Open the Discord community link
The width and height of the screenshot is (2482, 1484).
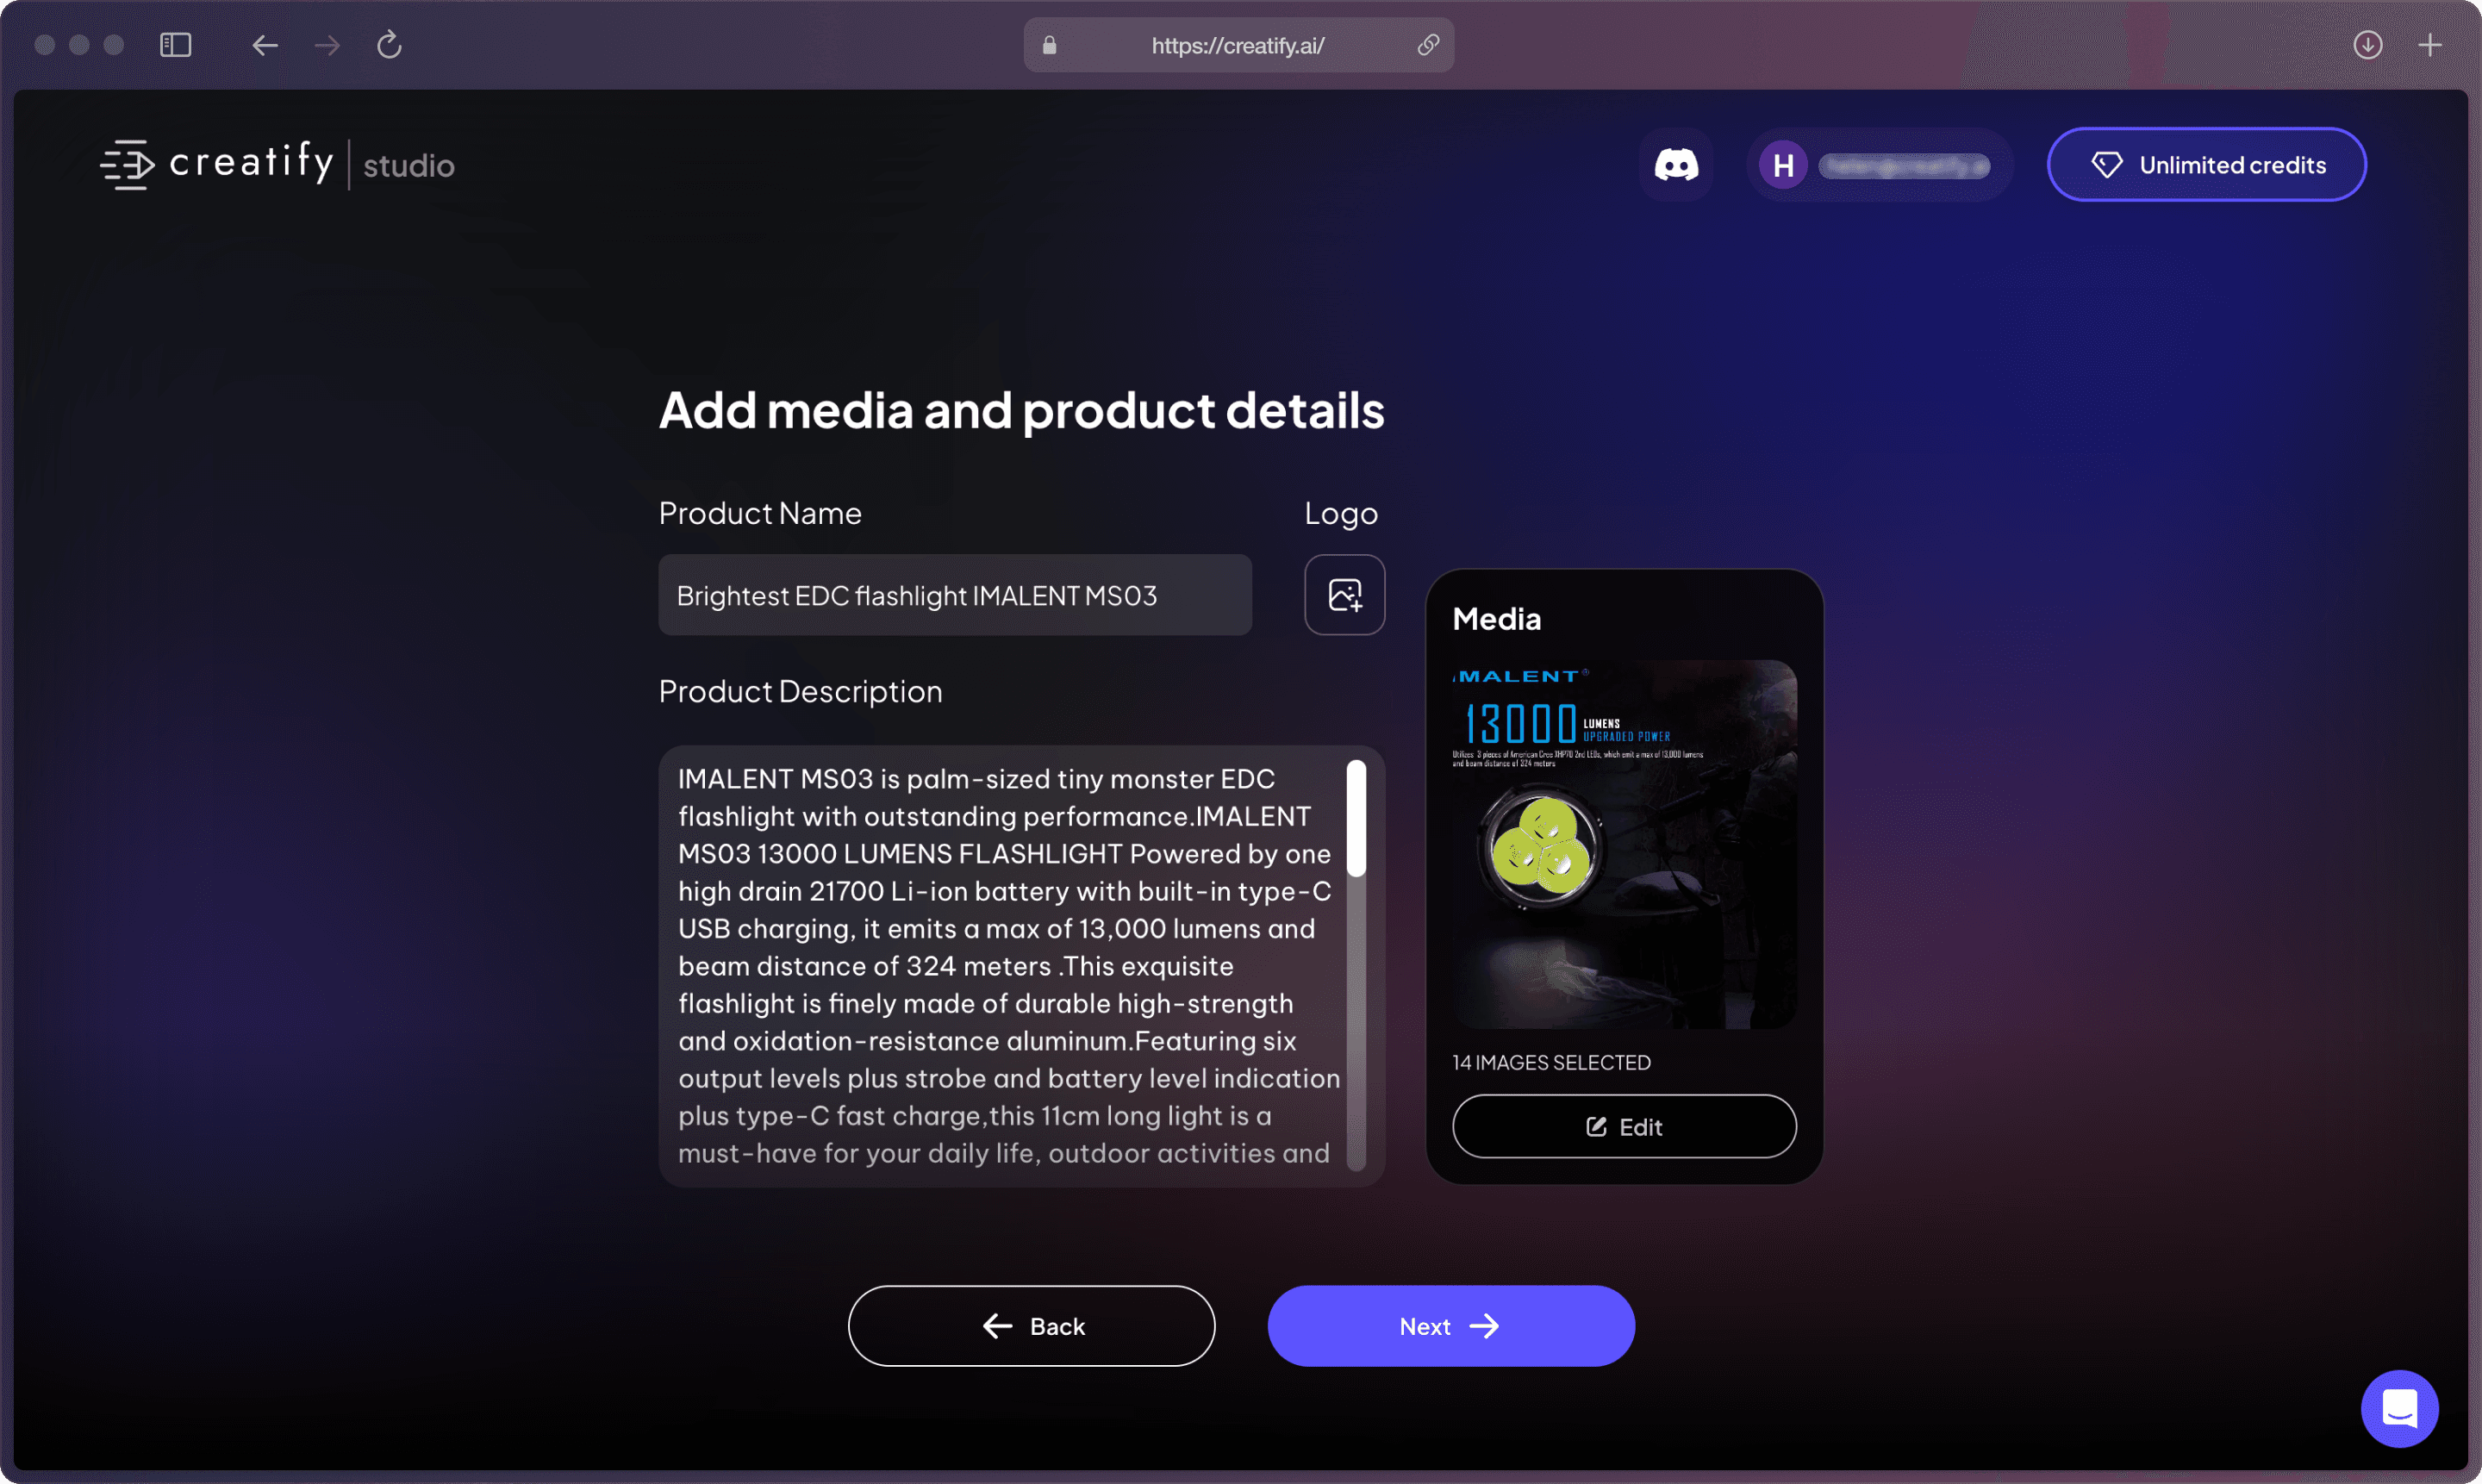(1676, 165)
